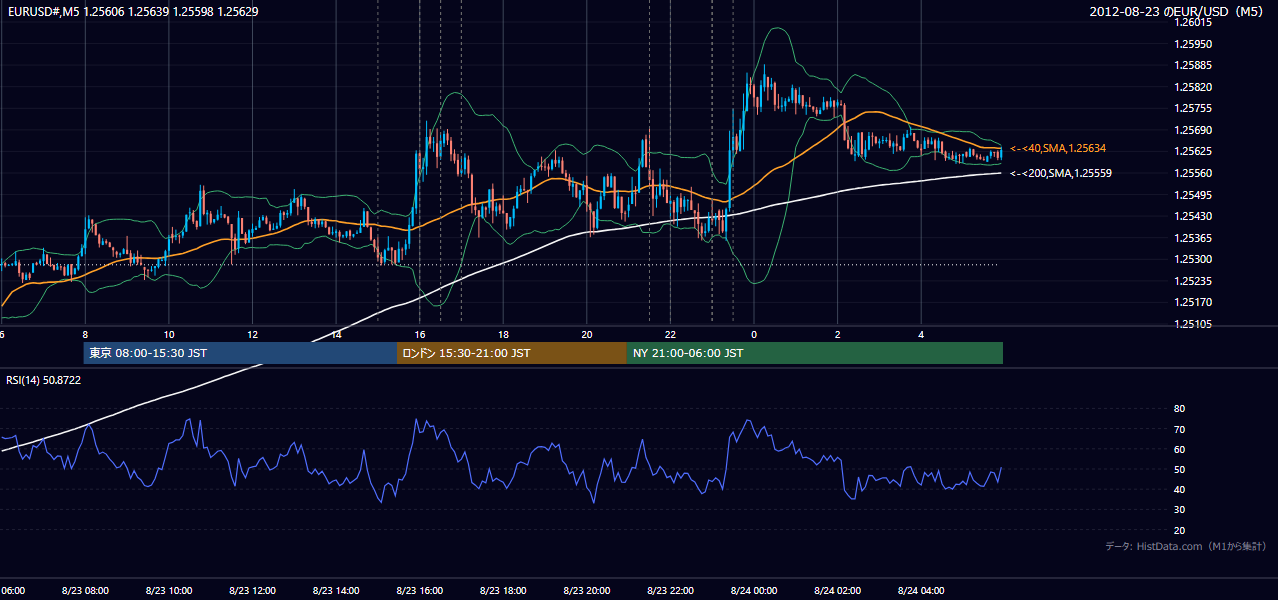
Task: Click the 8/23 10:00 time axis label
Action: coord(168,591)
